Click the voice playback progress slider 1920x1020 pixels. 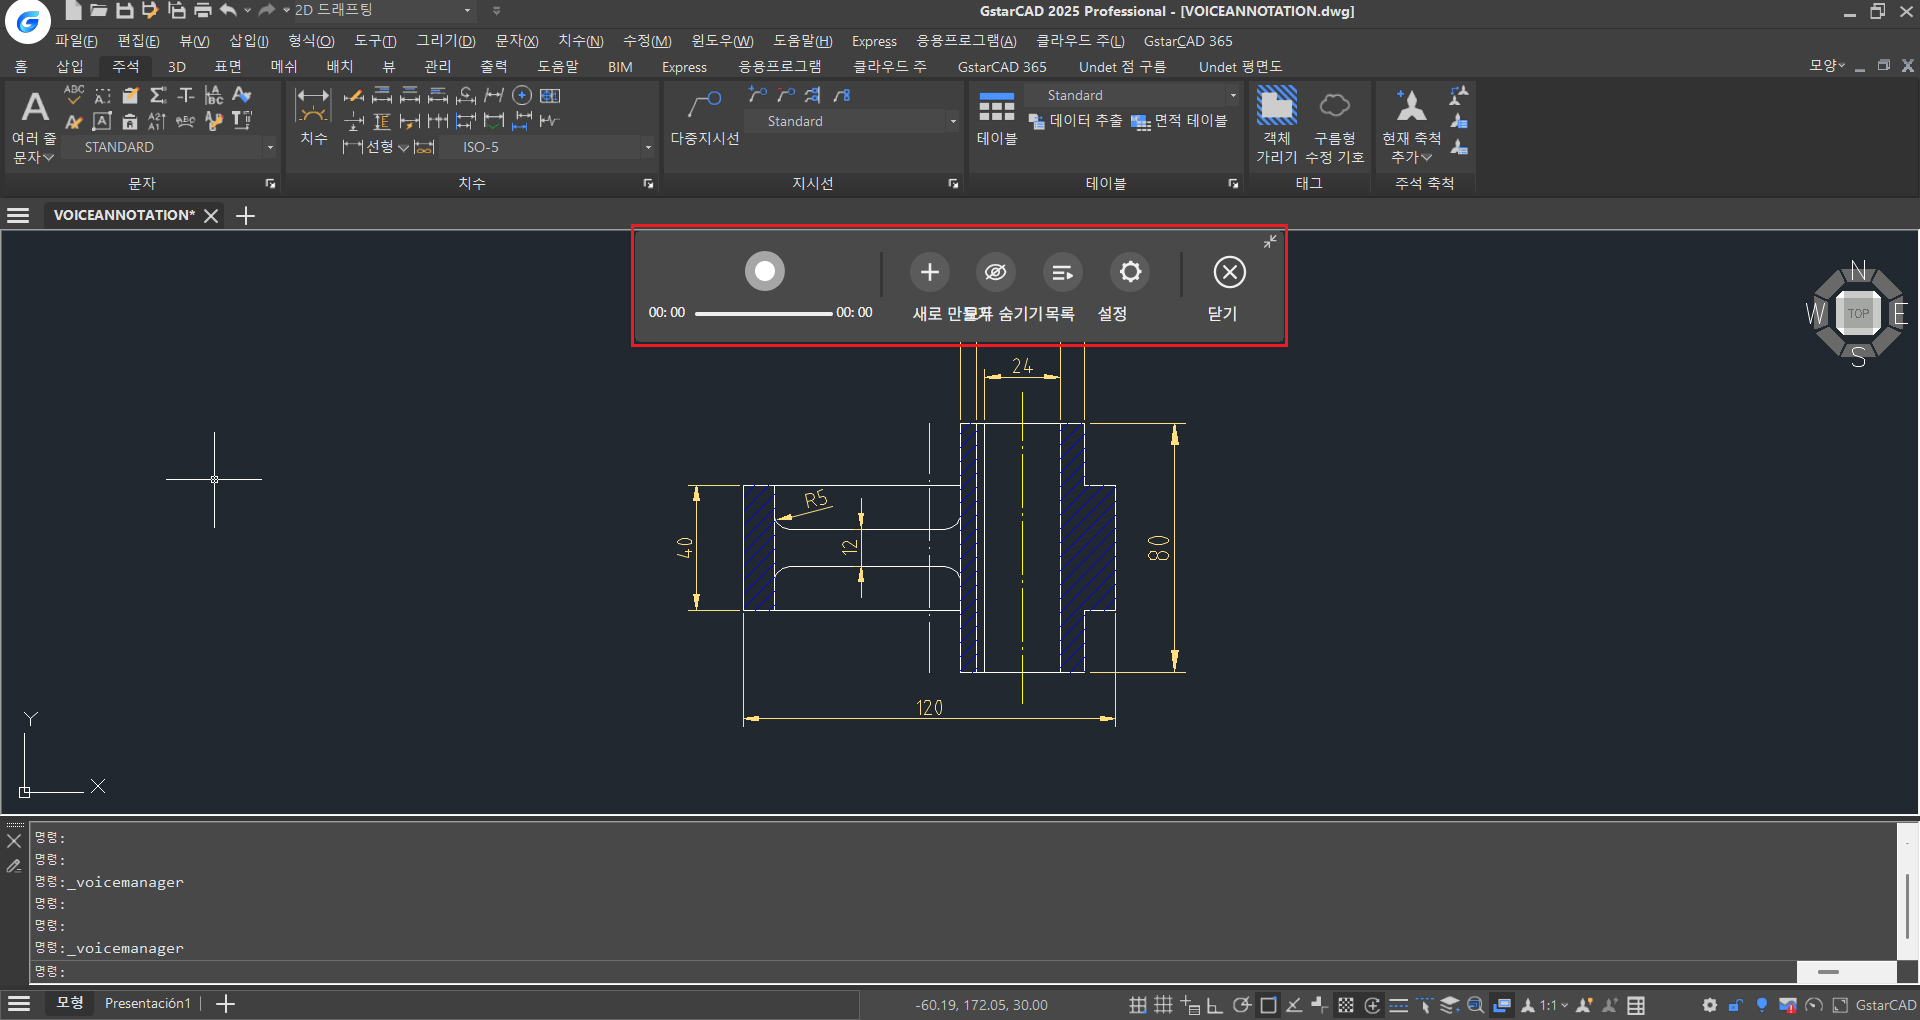pos(764,313)
